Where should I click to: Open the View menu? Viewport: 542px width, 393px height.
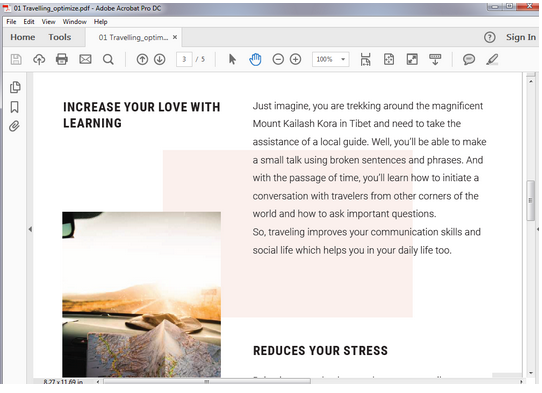coord(48,22)
